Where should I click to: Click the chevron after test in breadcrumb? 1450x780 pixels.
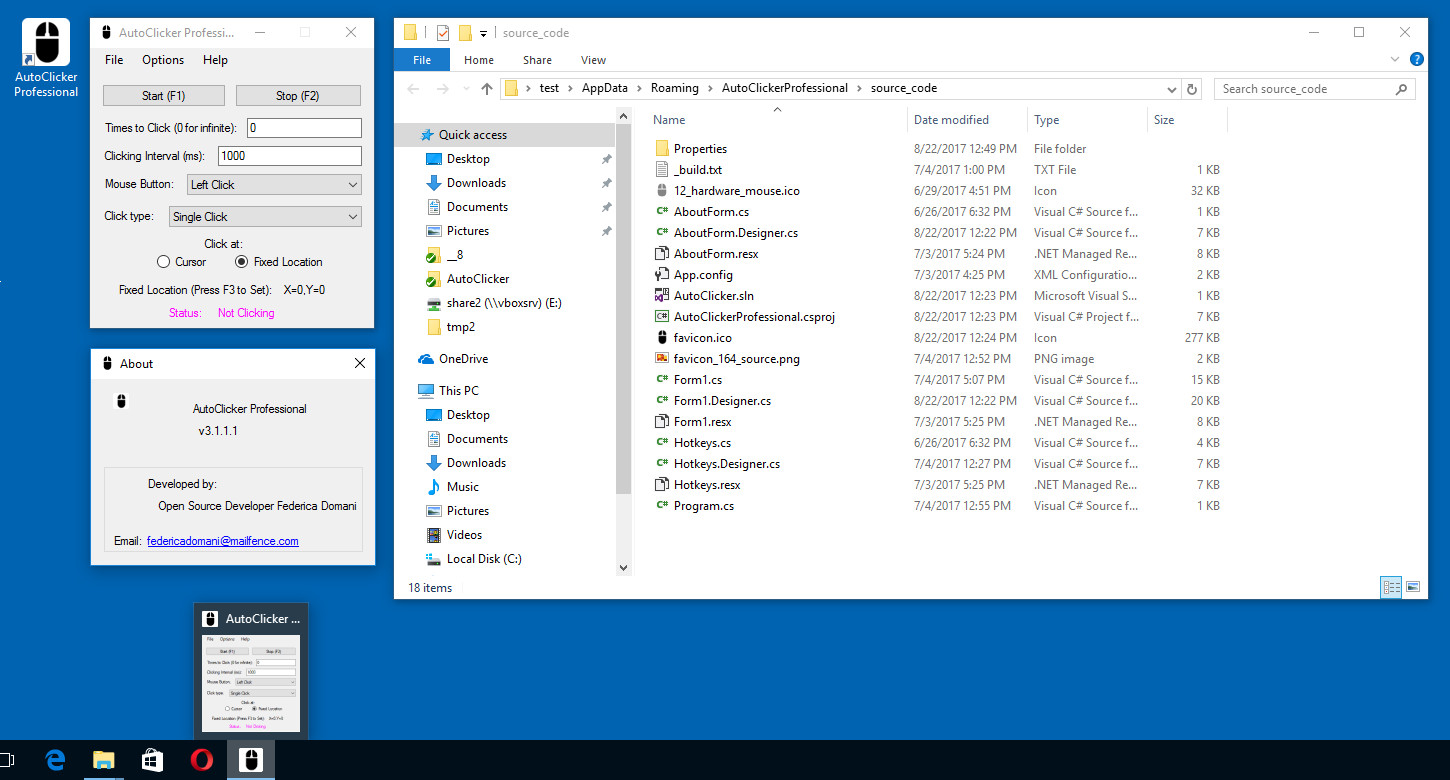[570, 89]
